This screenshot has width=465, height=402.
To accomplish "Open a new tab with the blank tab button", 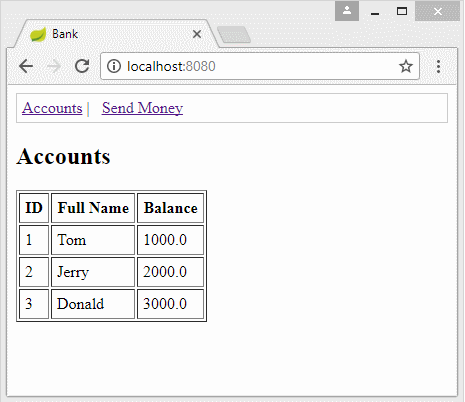I will (234, 35).
